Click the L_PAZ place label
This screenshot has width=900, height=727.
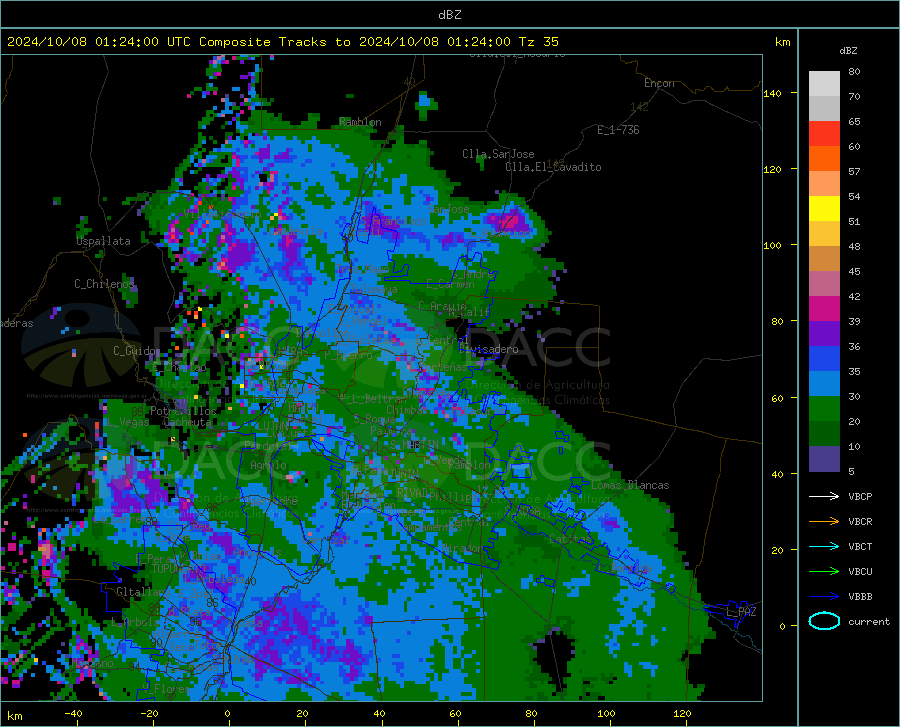point(741,612)
